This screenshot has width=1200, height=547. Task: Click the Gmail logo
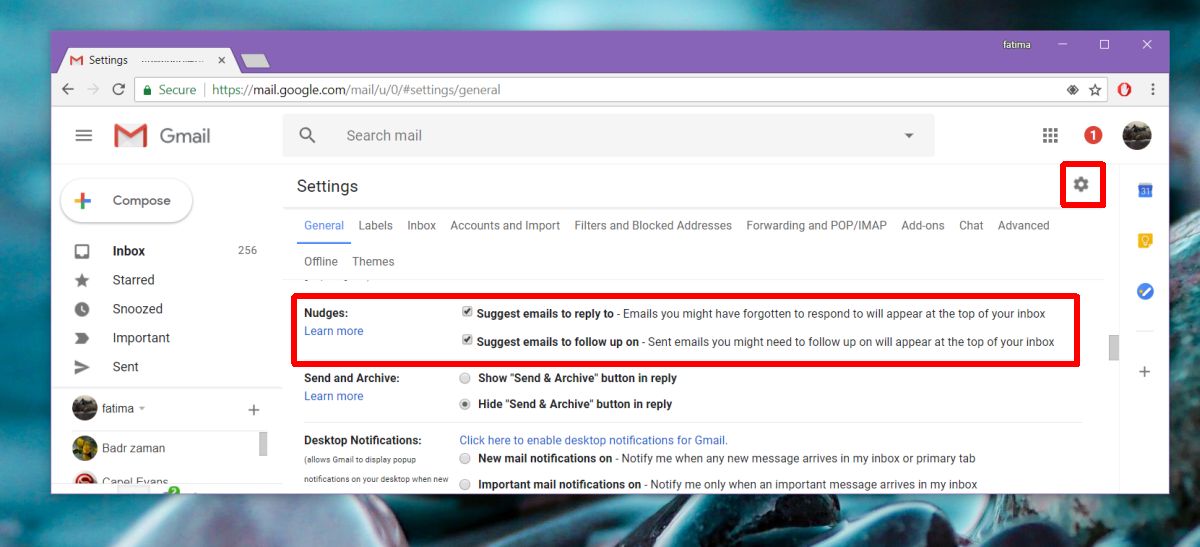point(162,136)
